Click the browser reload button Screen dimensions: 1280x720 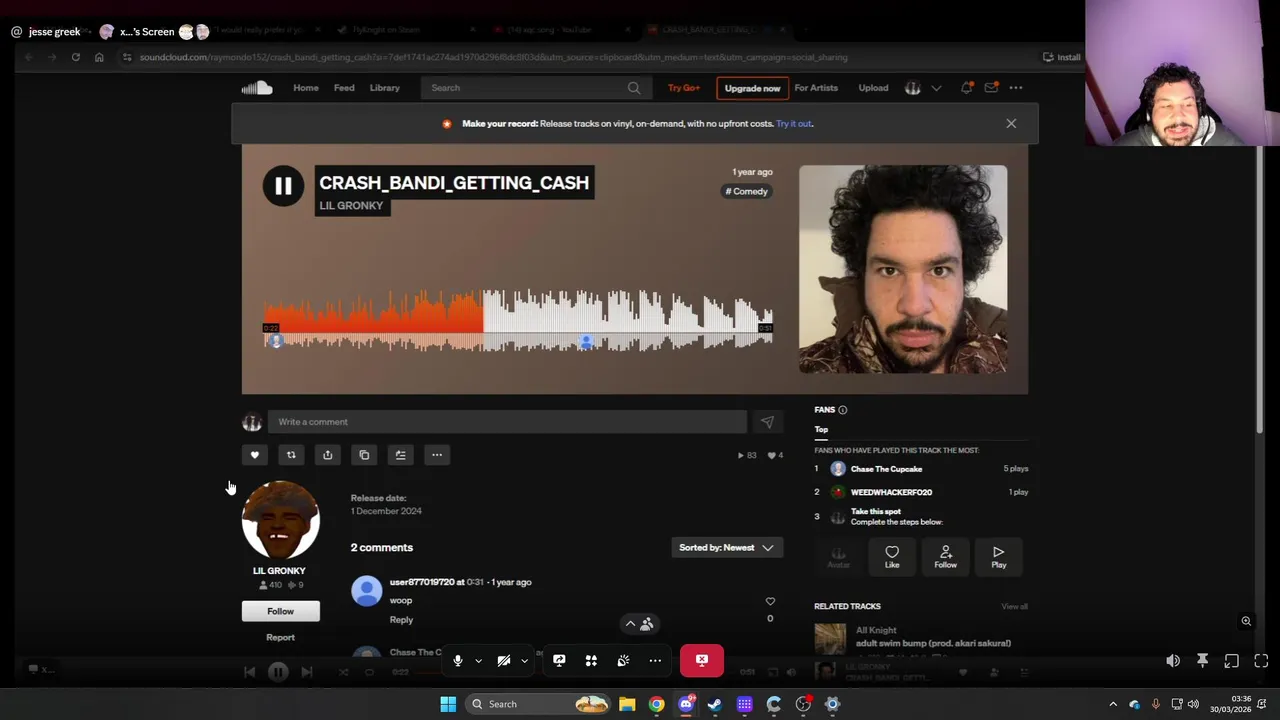(75, 57)
